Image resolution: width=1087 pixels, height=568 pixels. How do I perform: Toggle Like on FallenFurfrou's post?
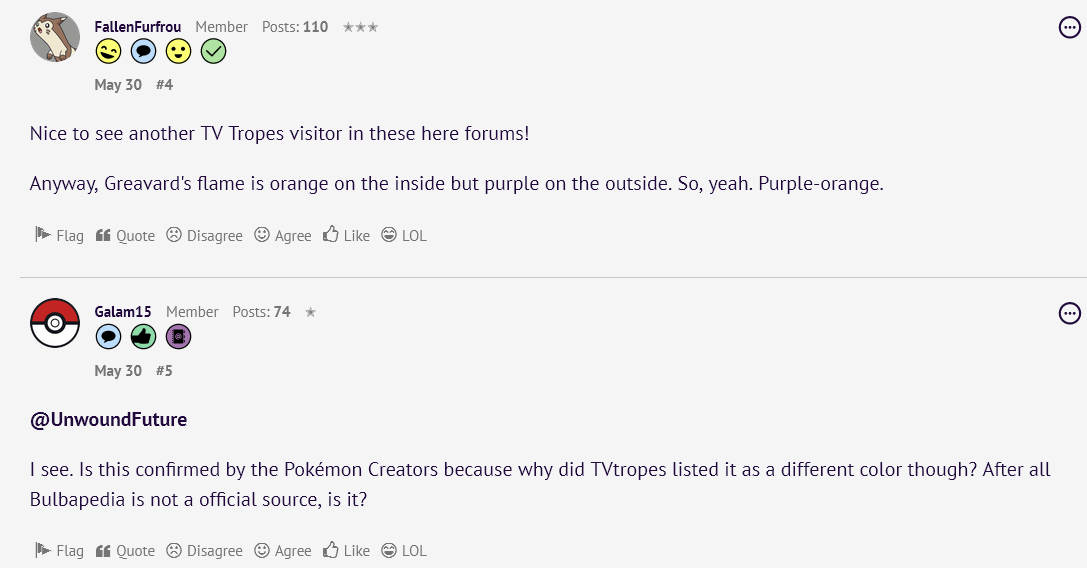[347, 235]
